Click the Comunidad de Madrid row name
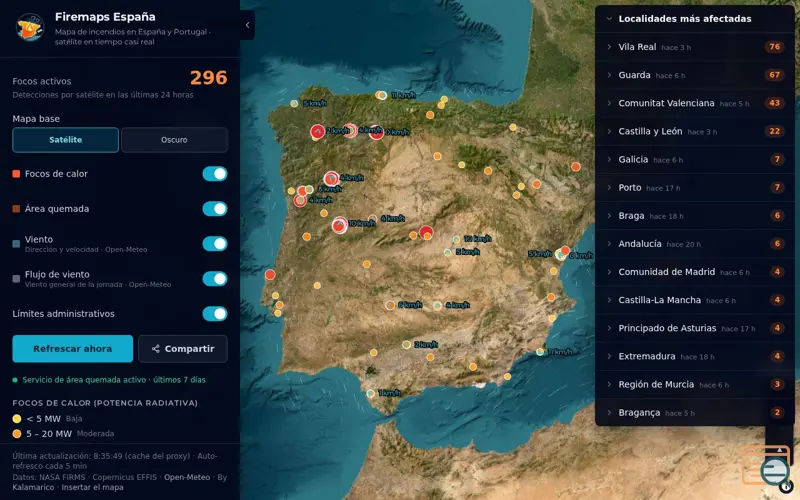The width and height of the screenshot is (800, 500). click(666, 271)
